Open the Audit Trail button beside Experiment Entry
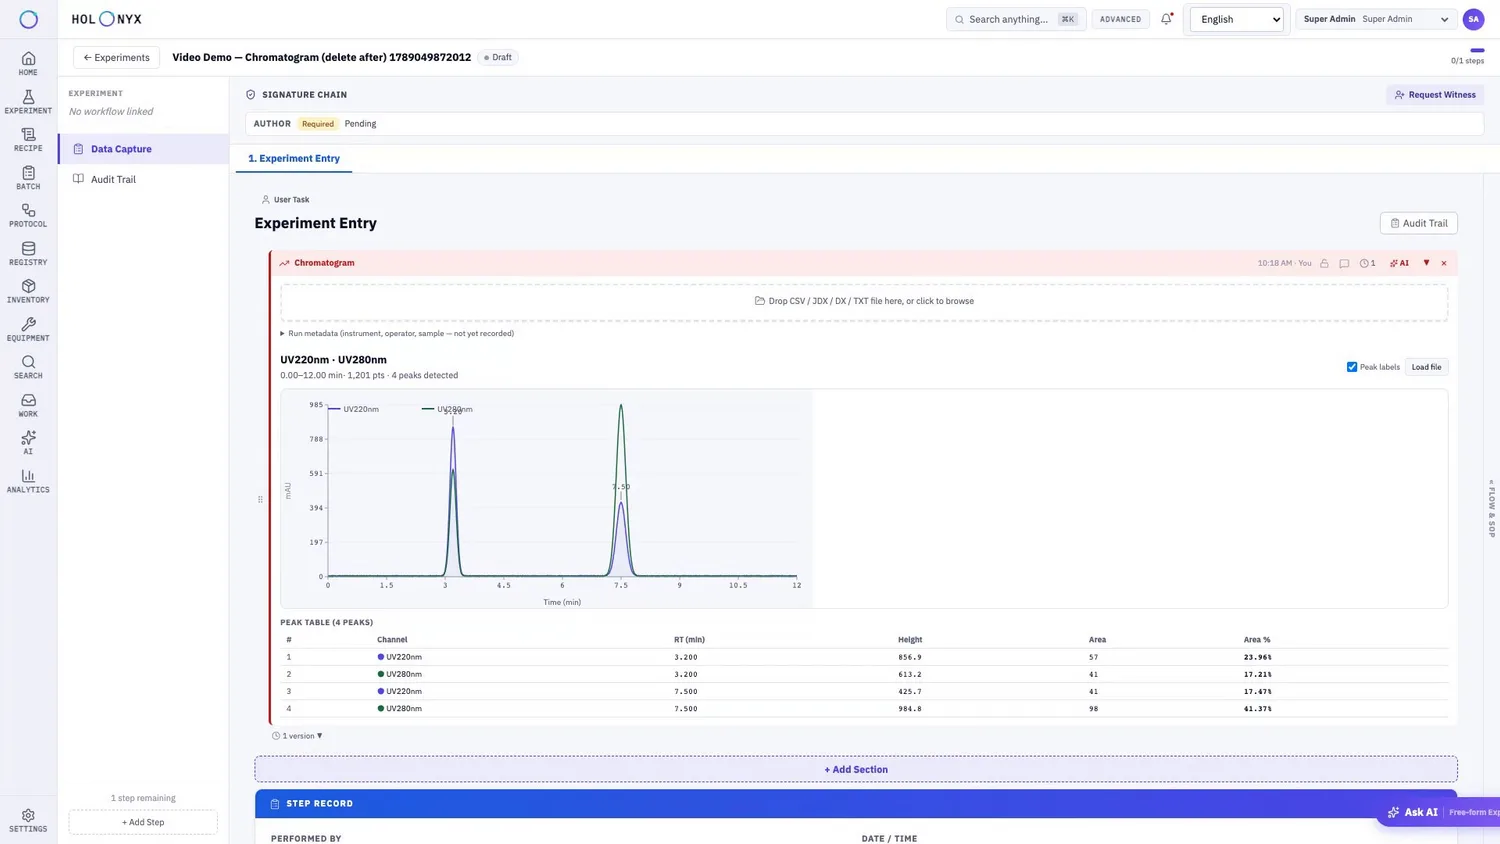 tap(1418, 223)
